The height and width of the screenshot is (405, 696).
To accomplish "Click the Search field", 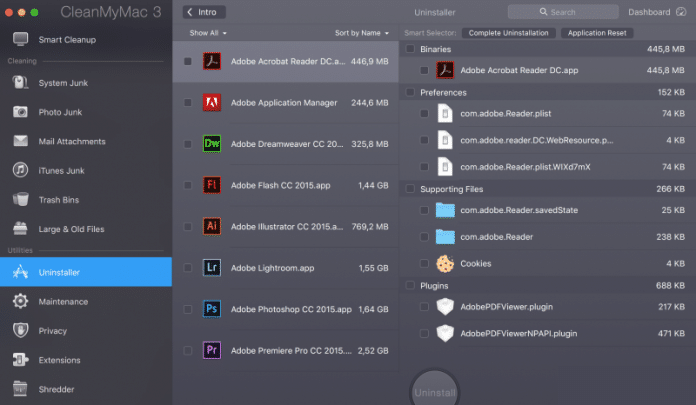I will [563, 12].
